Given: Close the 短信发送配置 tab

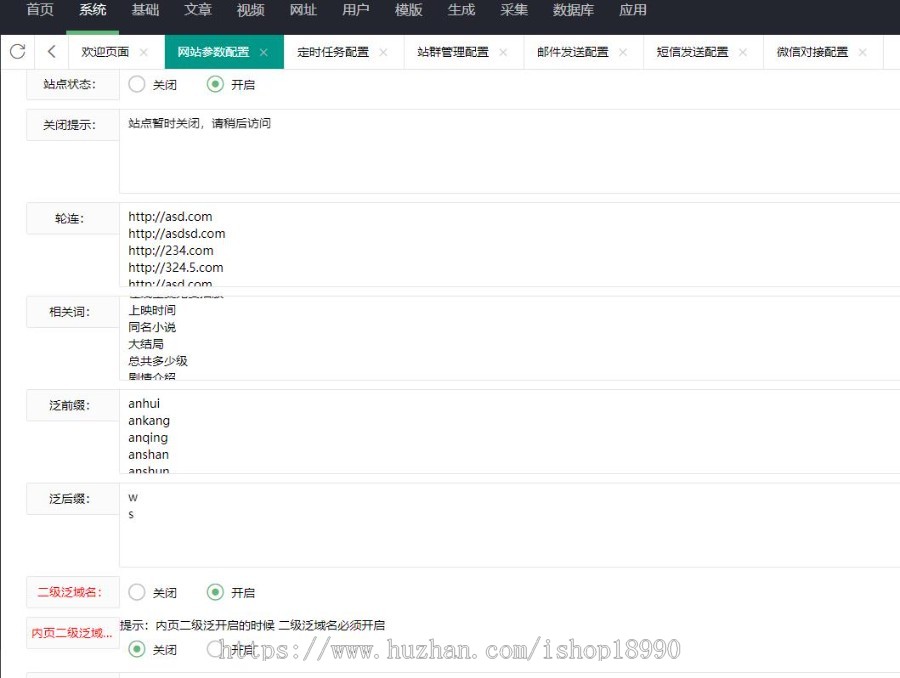Looking at the screenshot, I should [x=743, y=52].
